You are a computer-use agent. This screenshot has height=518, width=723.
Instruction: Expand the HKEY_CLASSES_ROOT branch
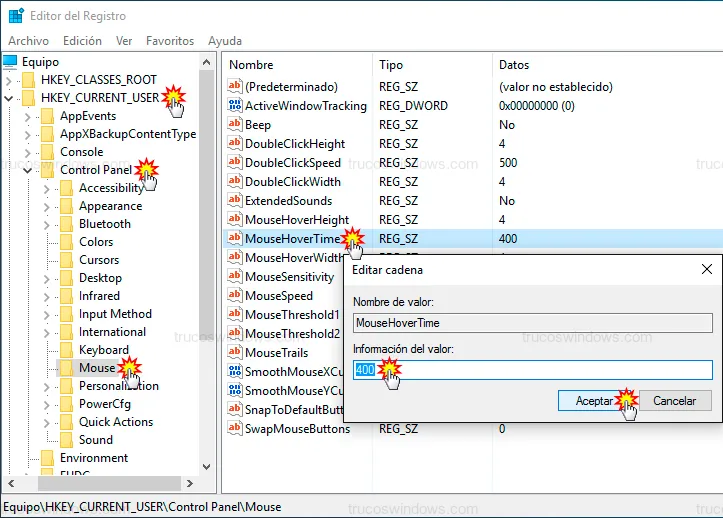[10, 80]
